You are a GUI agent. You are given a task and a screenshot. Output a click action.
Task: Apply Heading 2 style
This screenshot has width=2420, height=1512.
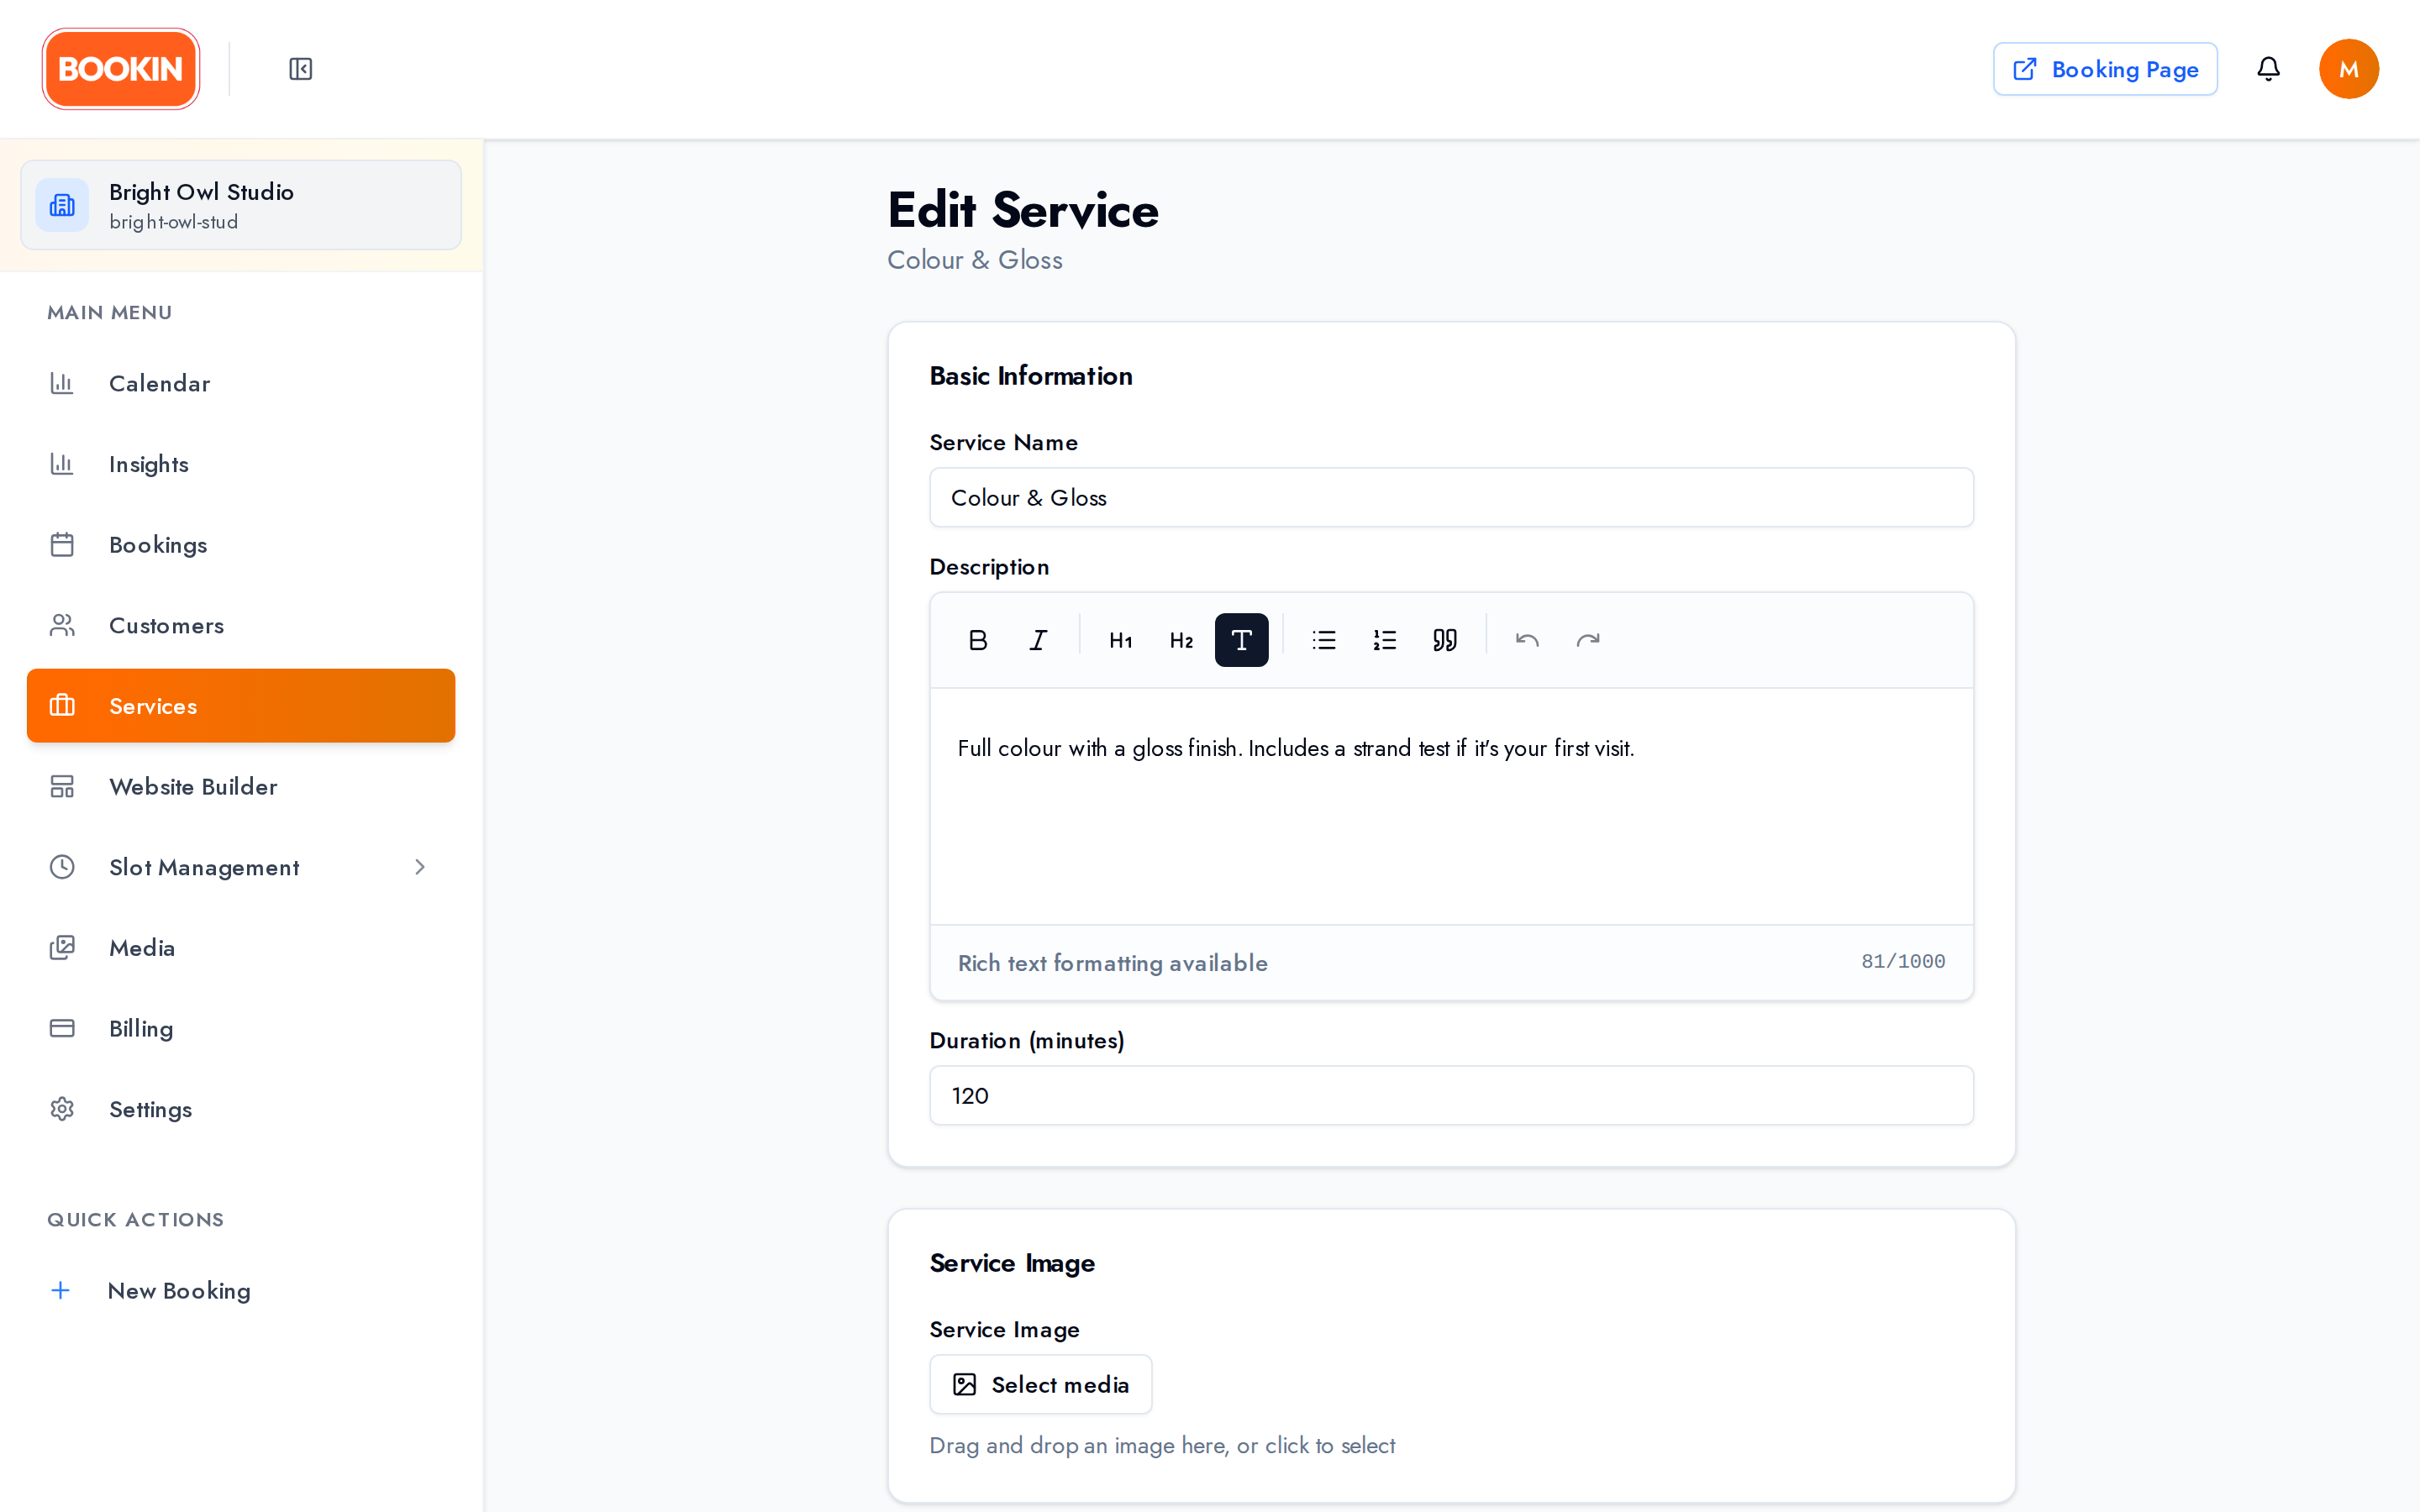pyautogui.click(x=1181, y=640)
